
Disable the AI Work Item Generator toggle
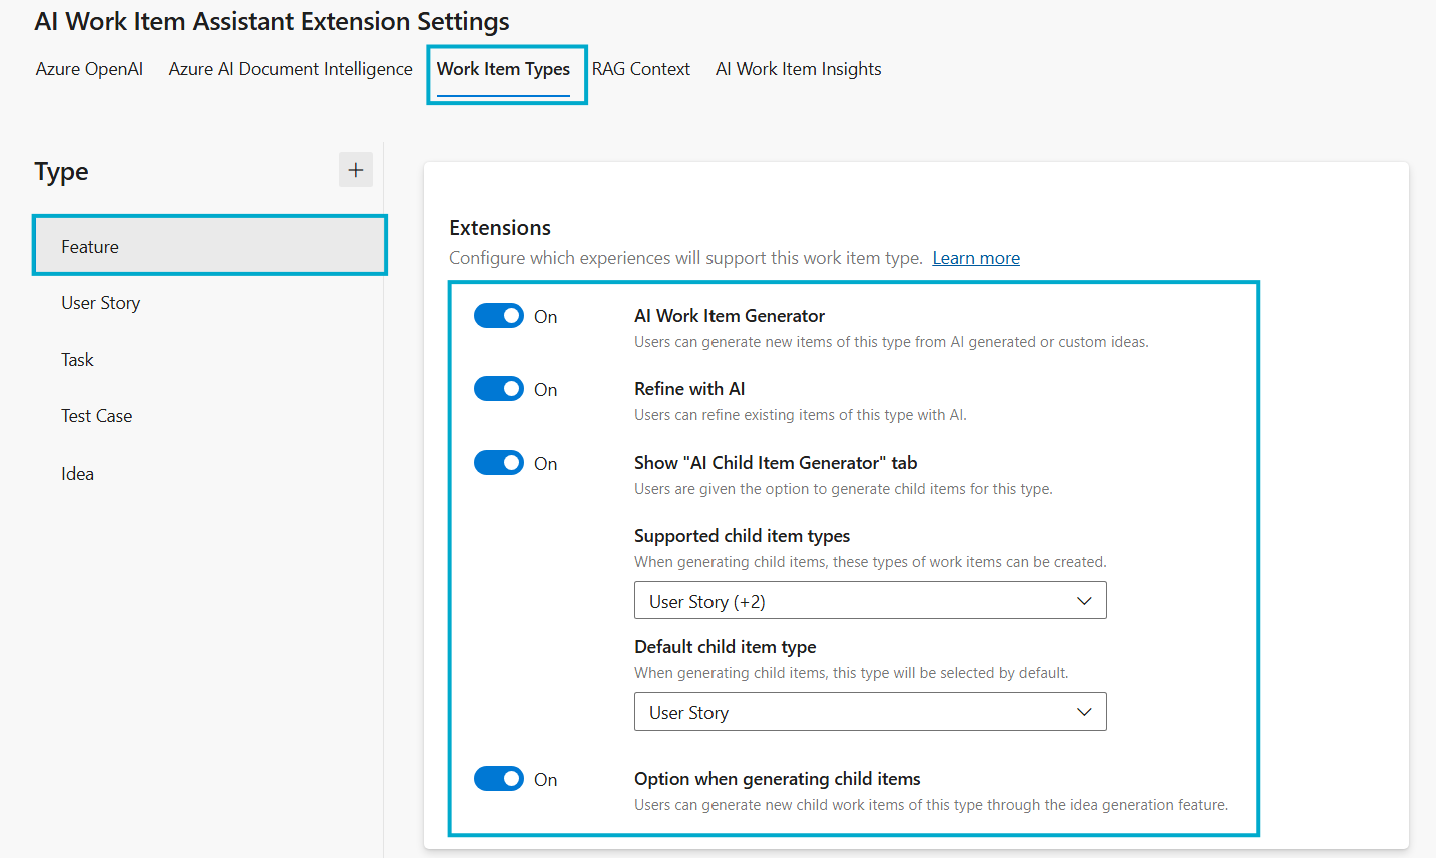coord(498,315)
